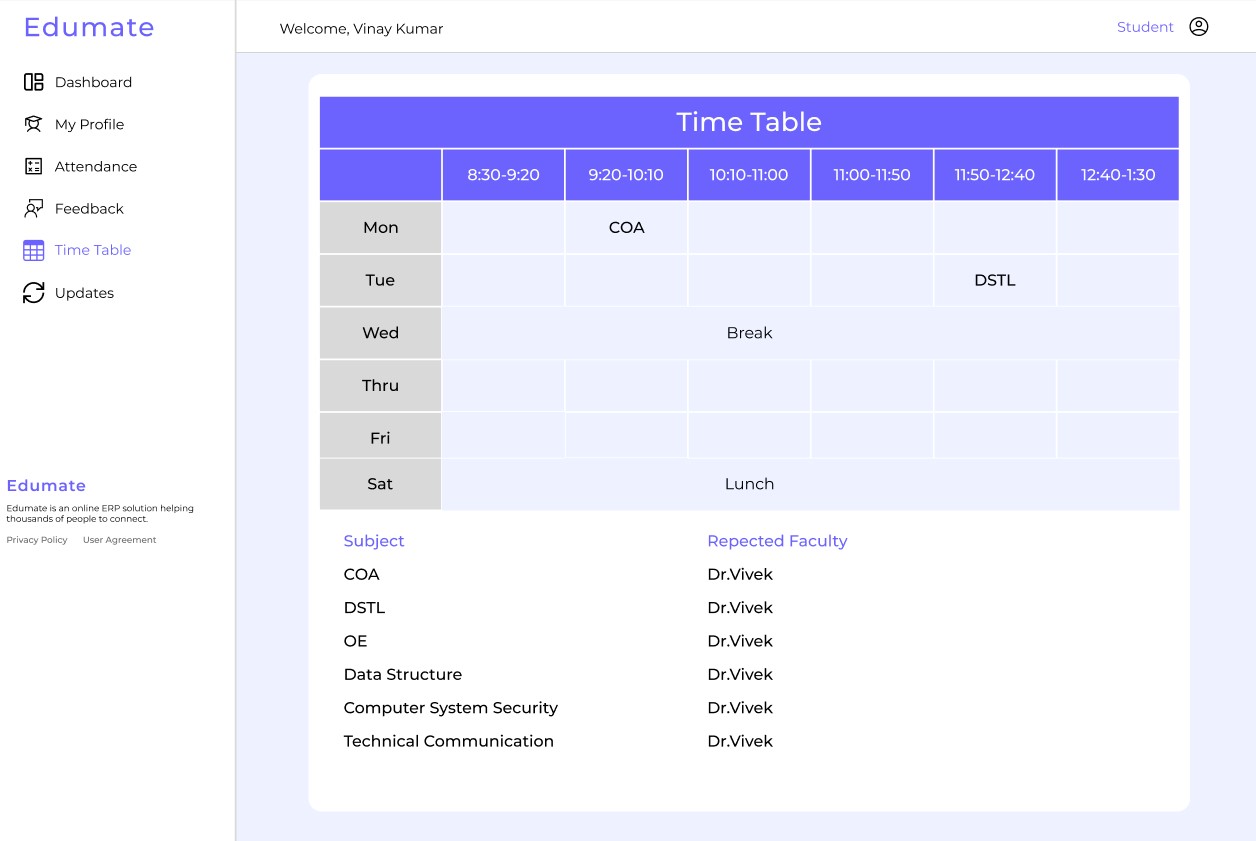The image size is (1256, 841).
Task: Click the COA cell on Monday
Action: [x=626, y=228]
